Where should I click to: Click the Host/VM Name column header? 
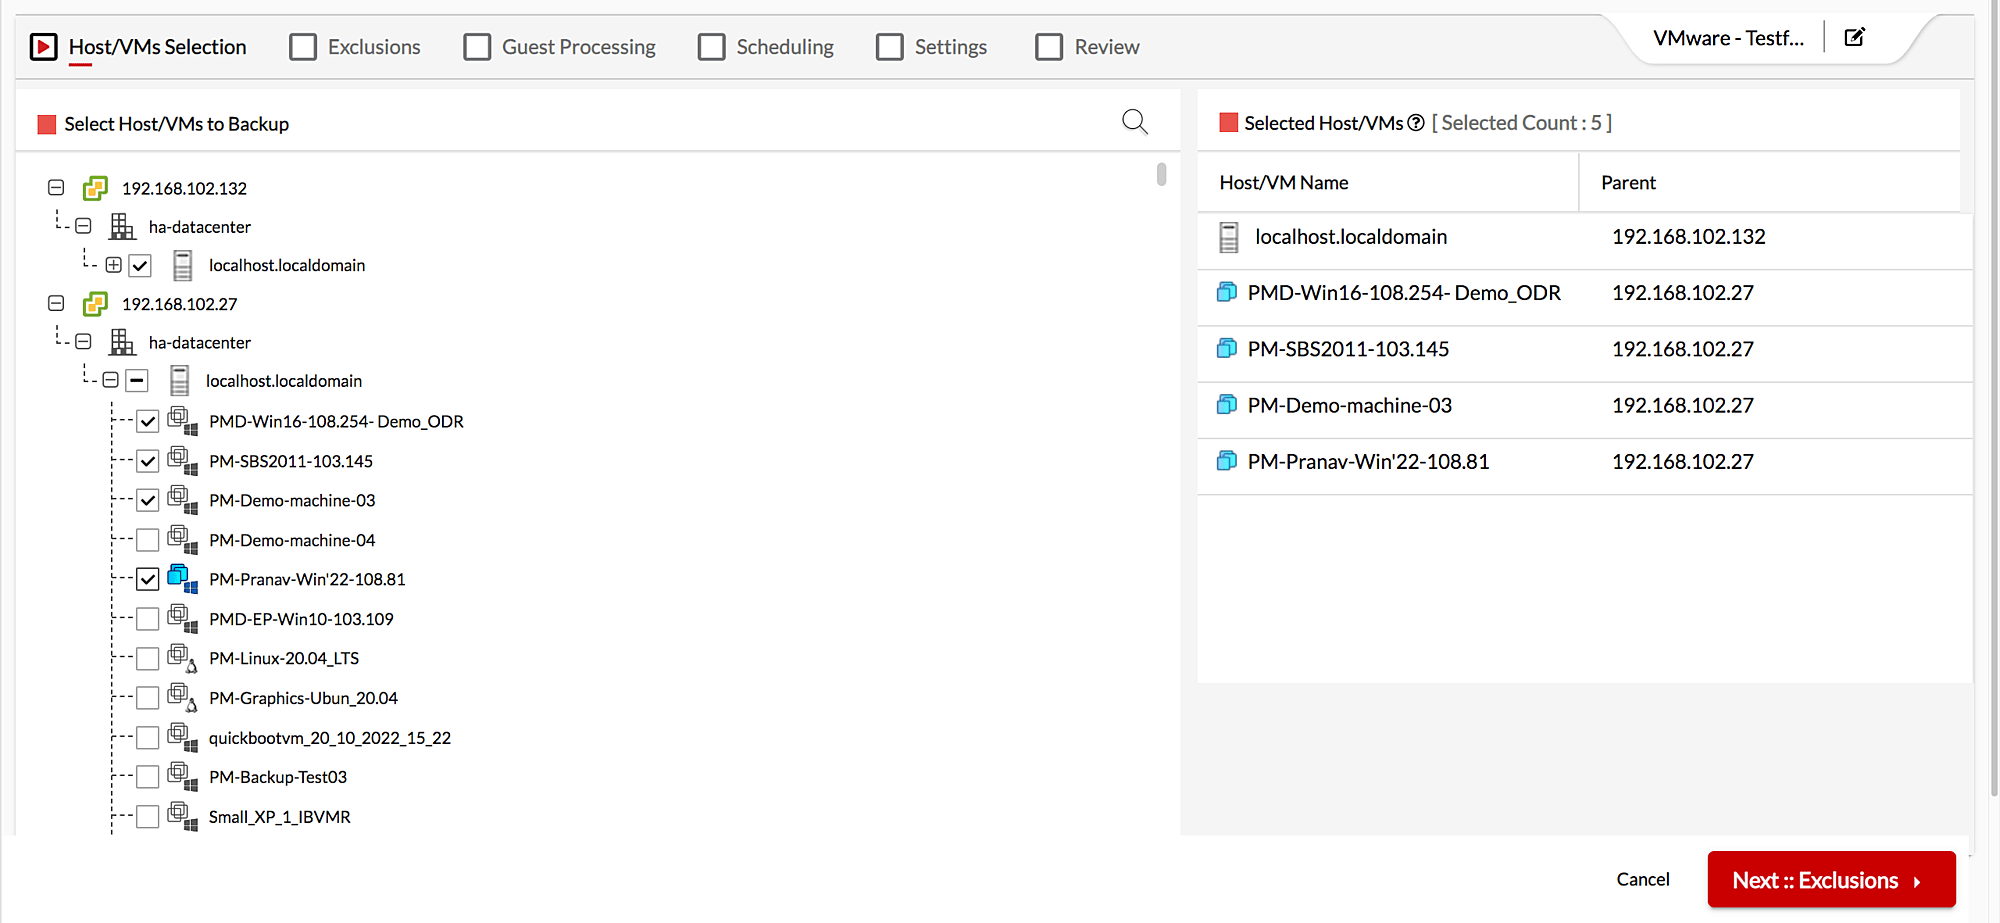tap(1284, 183)
